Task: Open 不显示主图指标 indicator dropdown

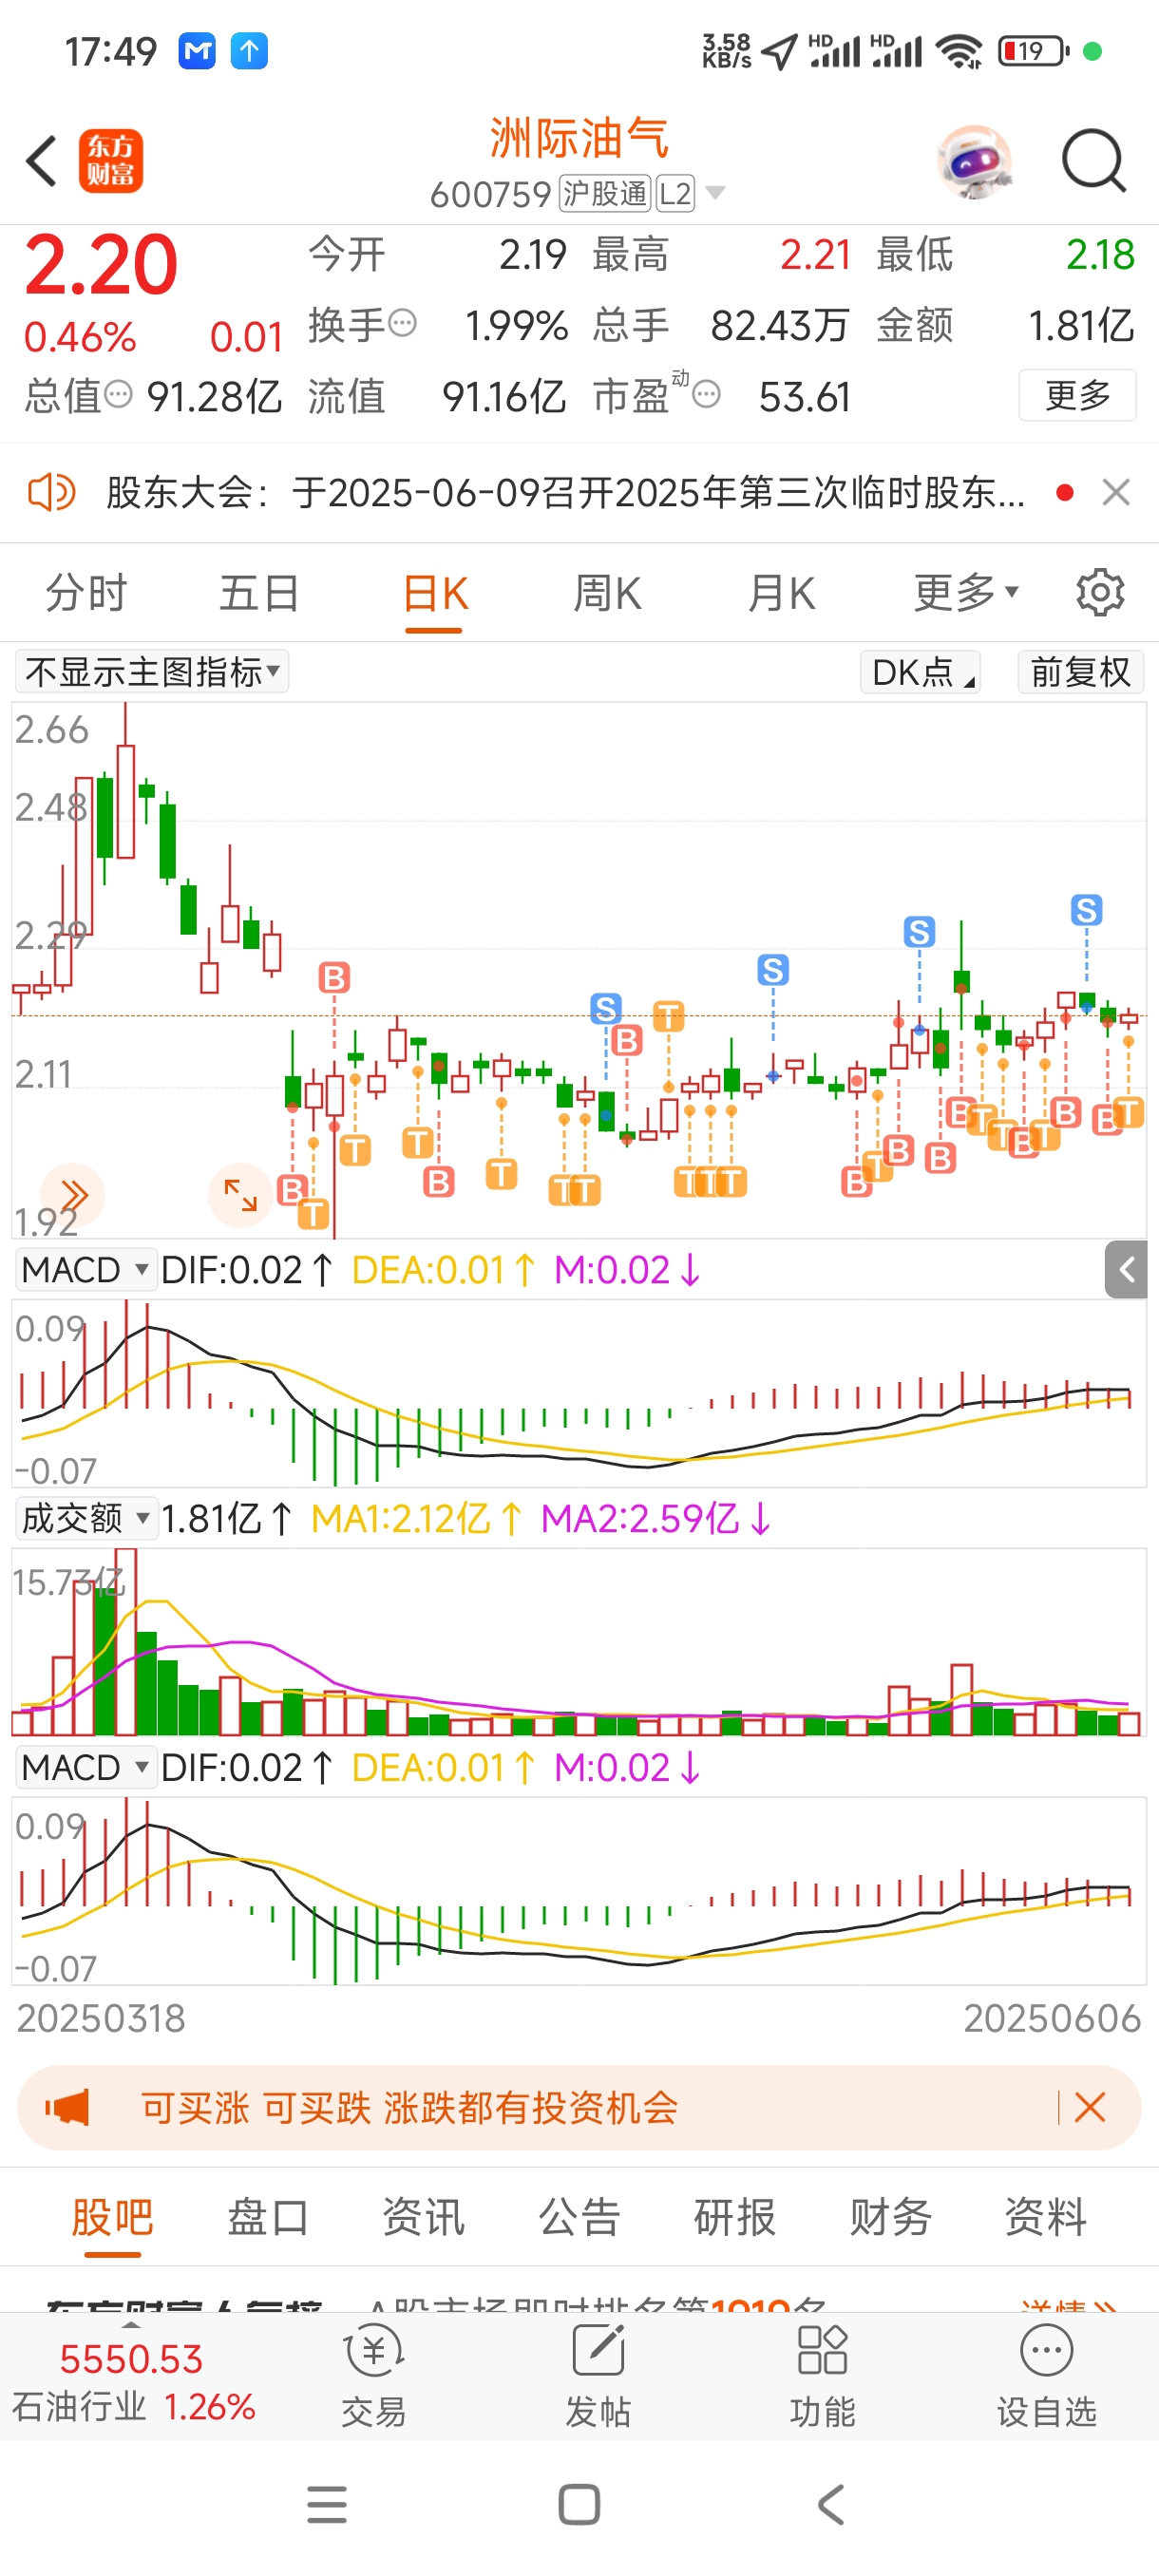Action: click(152, 671)
